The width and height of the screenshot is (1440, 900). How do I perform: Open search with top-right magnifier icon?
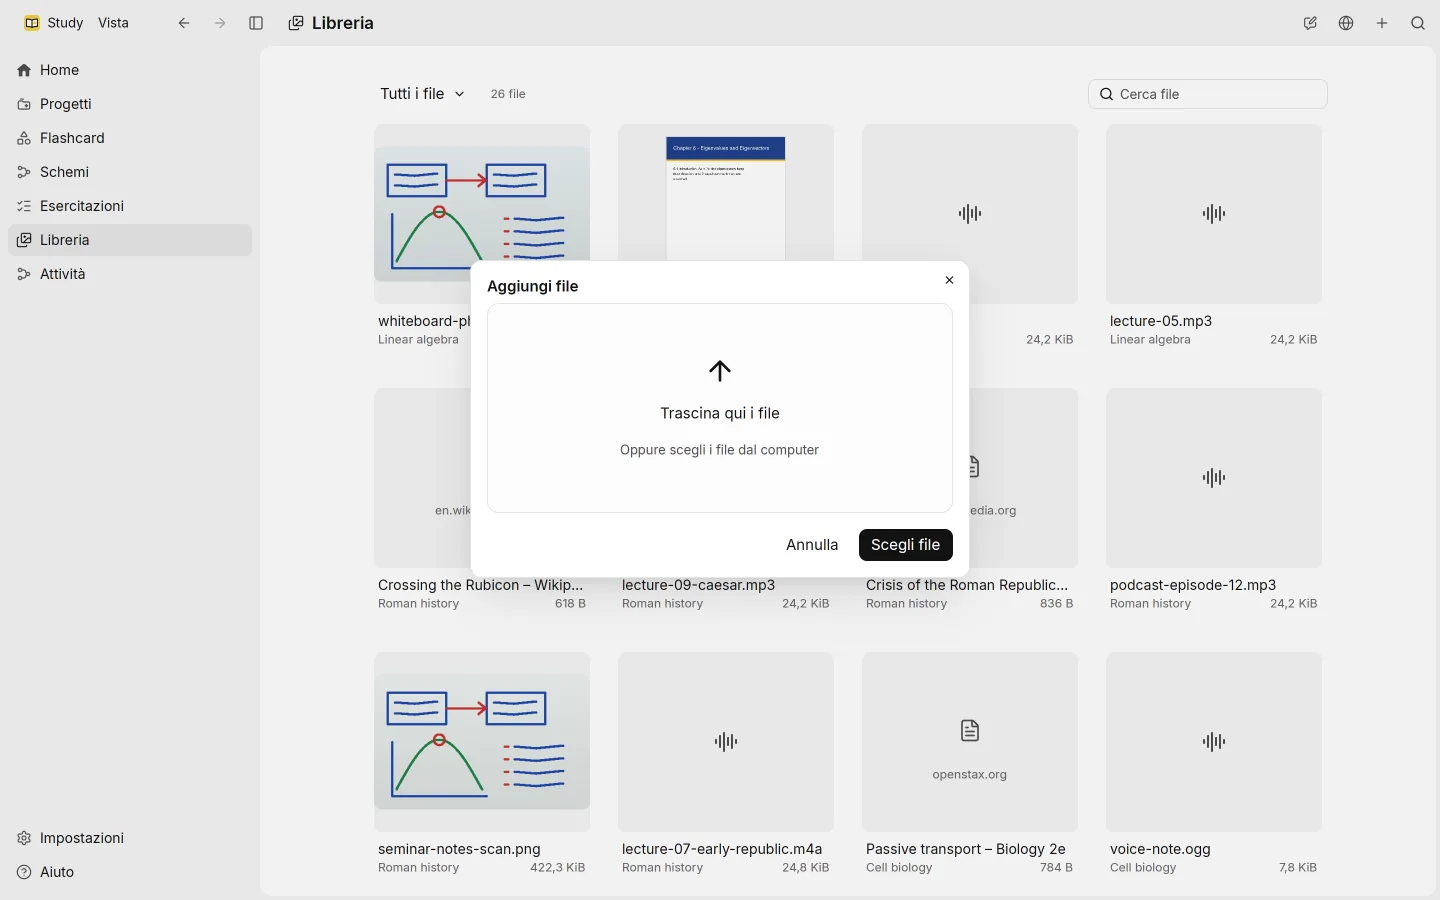(x=1418, y=23)
